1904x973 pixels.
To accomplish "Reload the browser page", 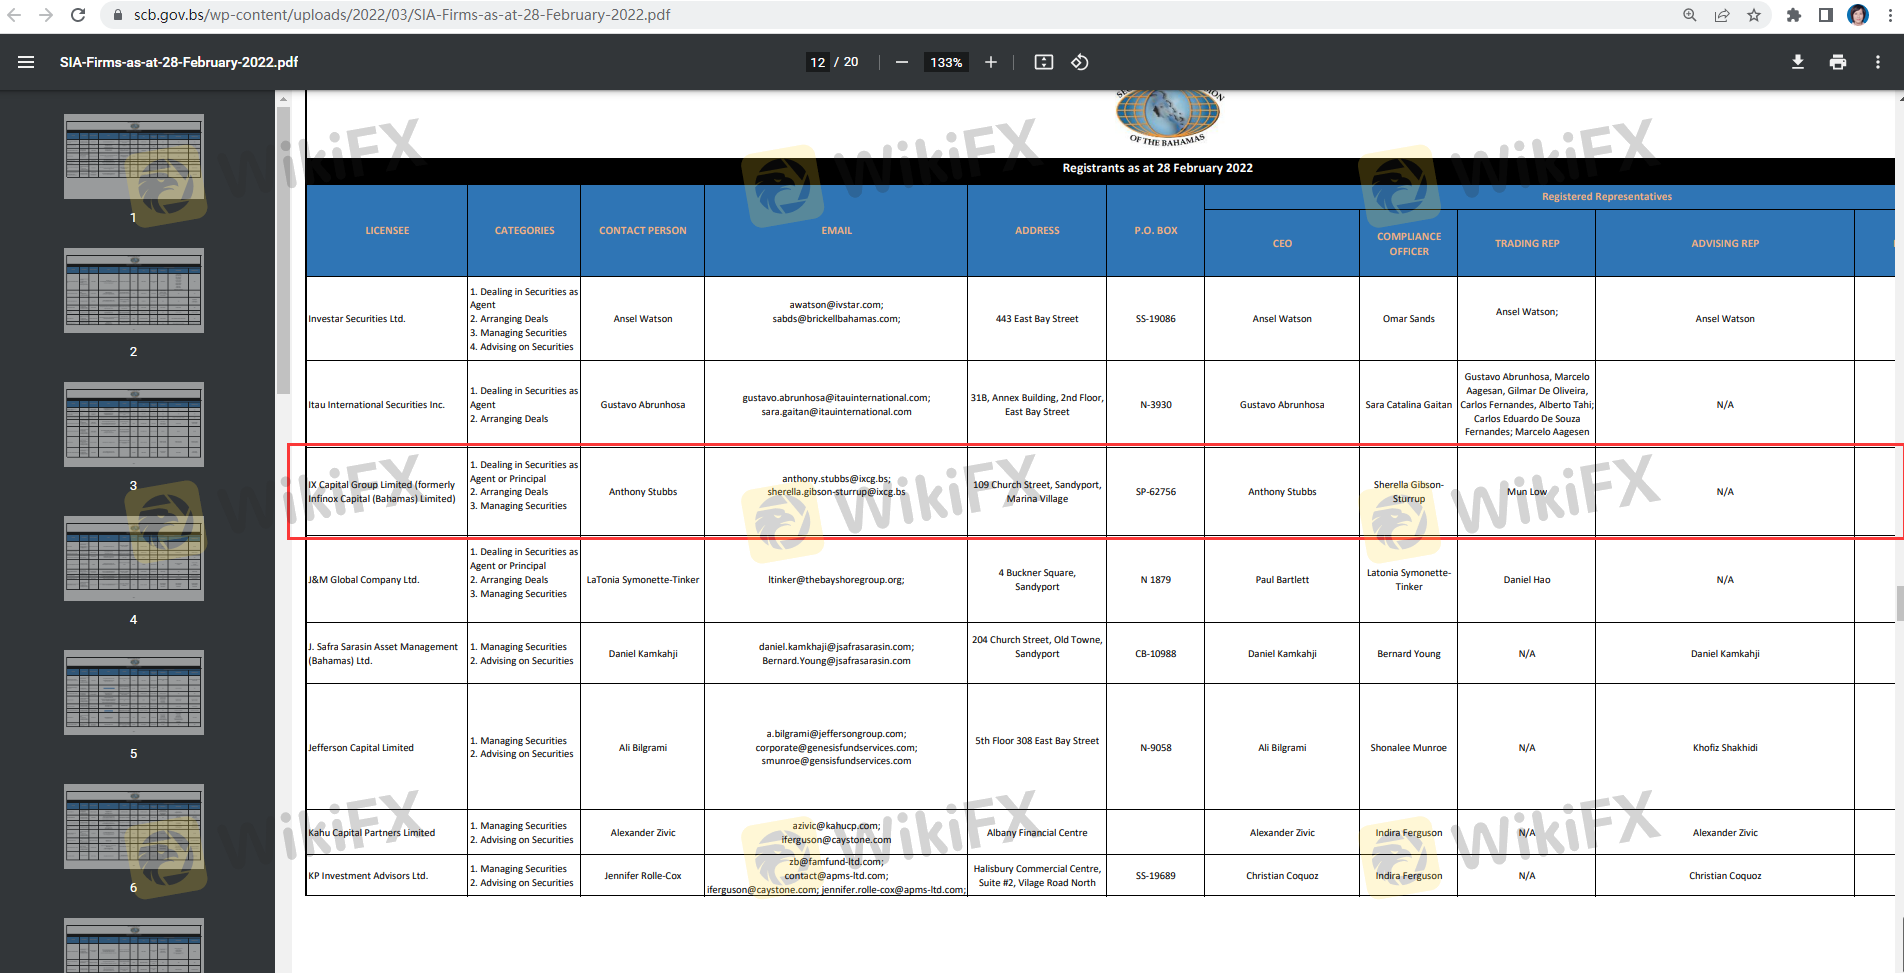I will tap(78, 15).
